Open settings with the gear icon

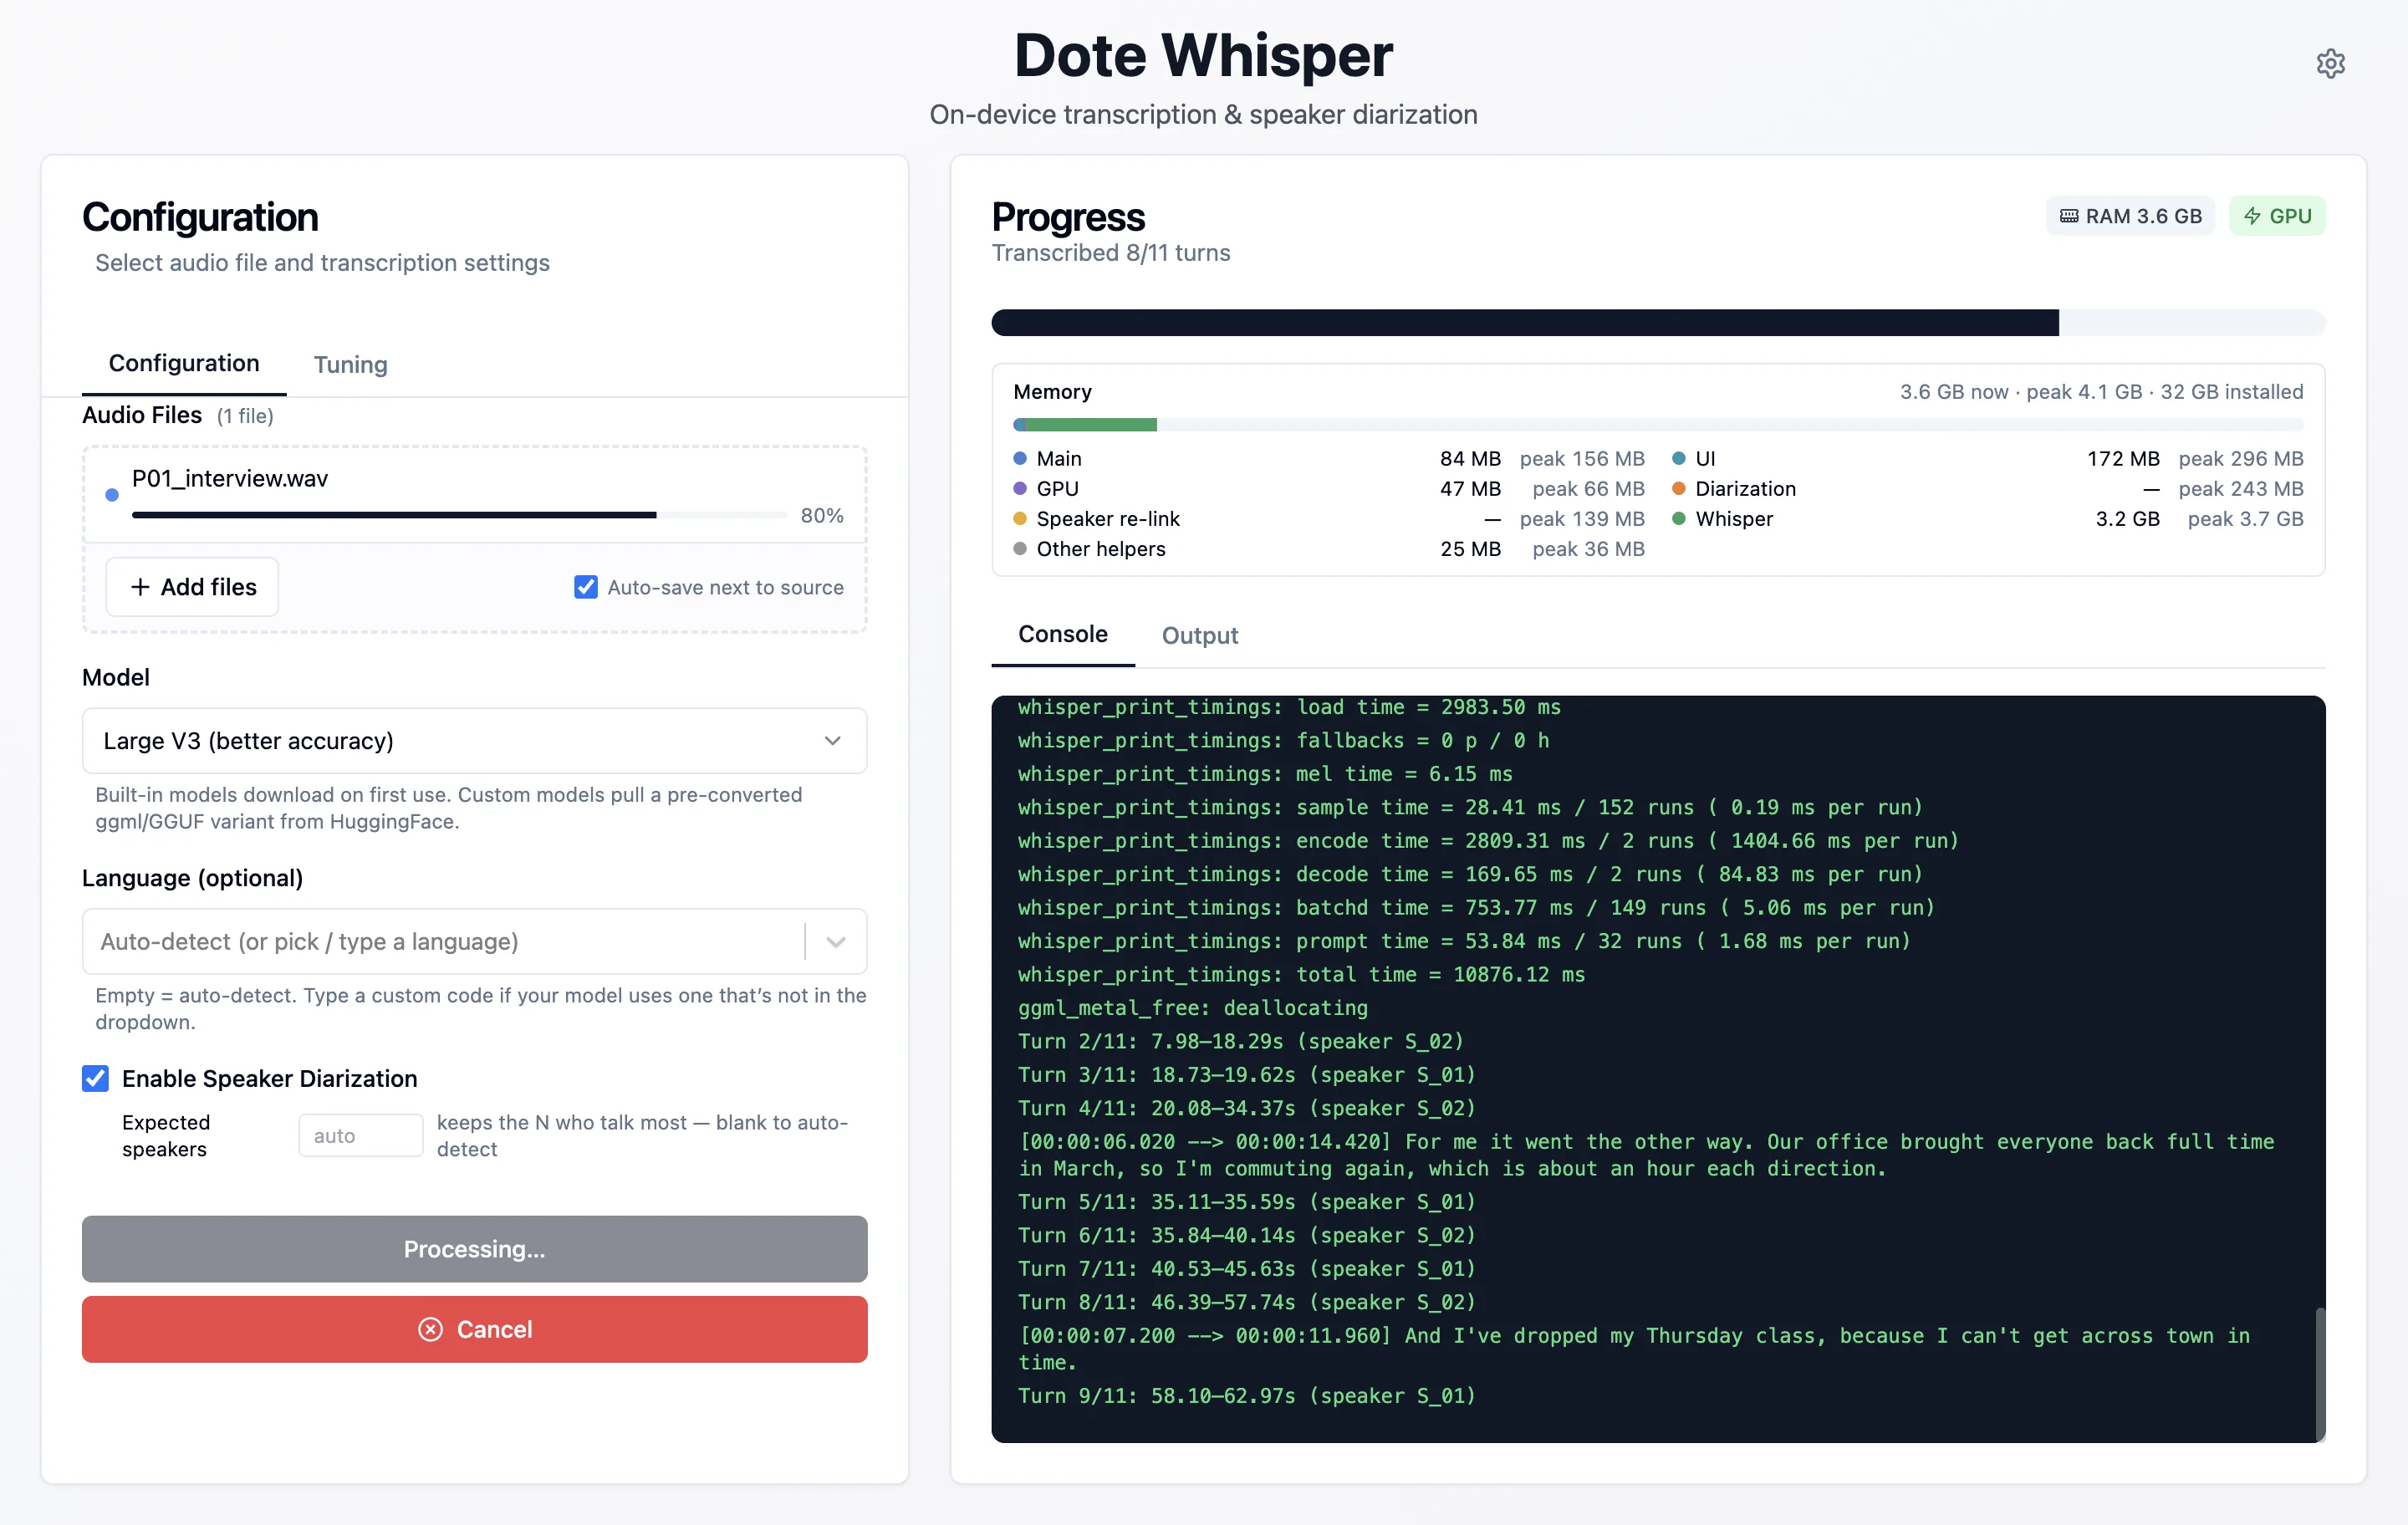2330,63
